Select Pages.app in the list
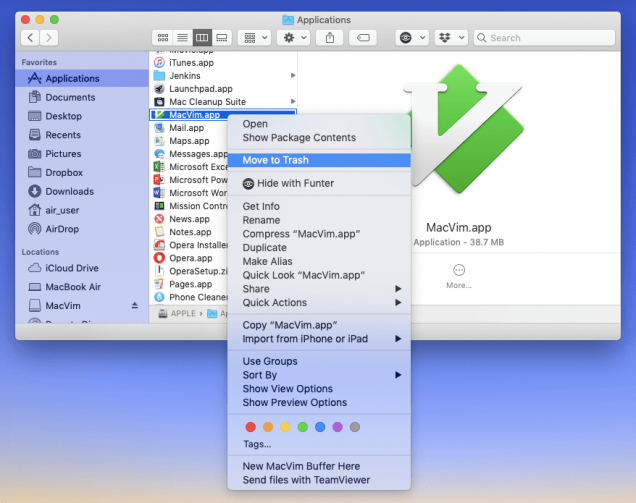 (189, 284)
